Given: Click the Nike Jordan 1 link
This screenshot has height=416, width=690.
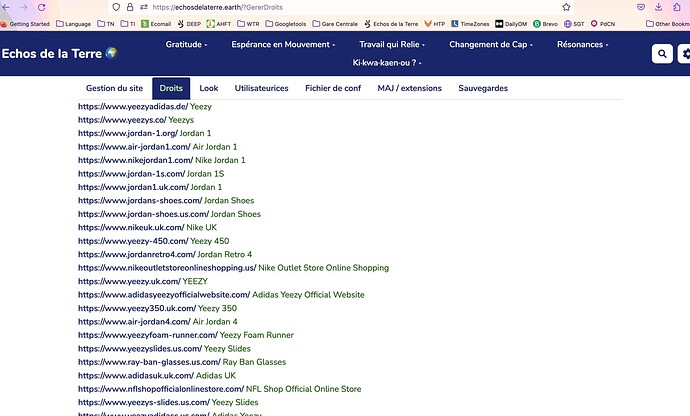Looking at the screenshot, I should click(x=220, y=160).
